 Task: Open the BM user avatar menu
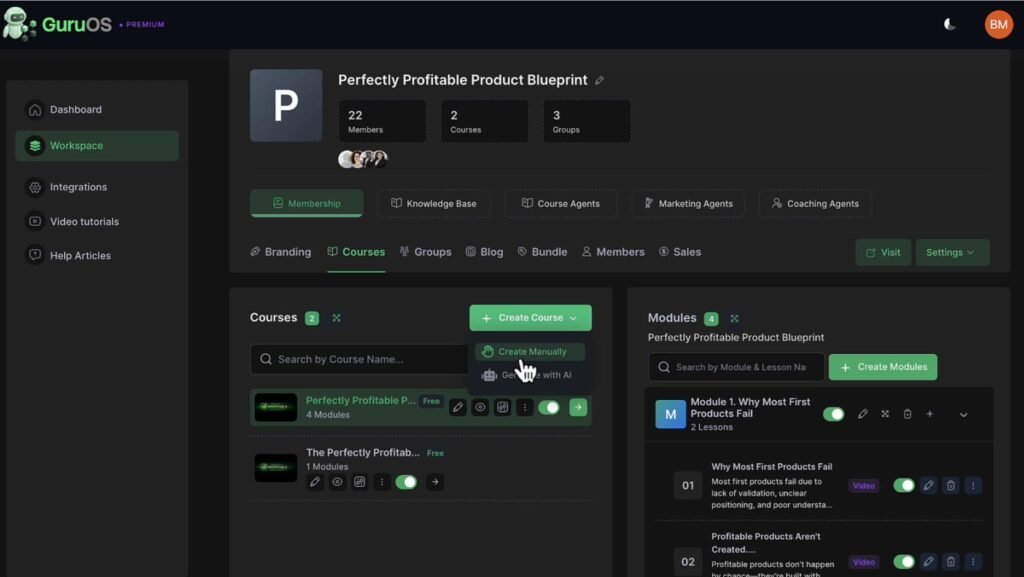998,25
